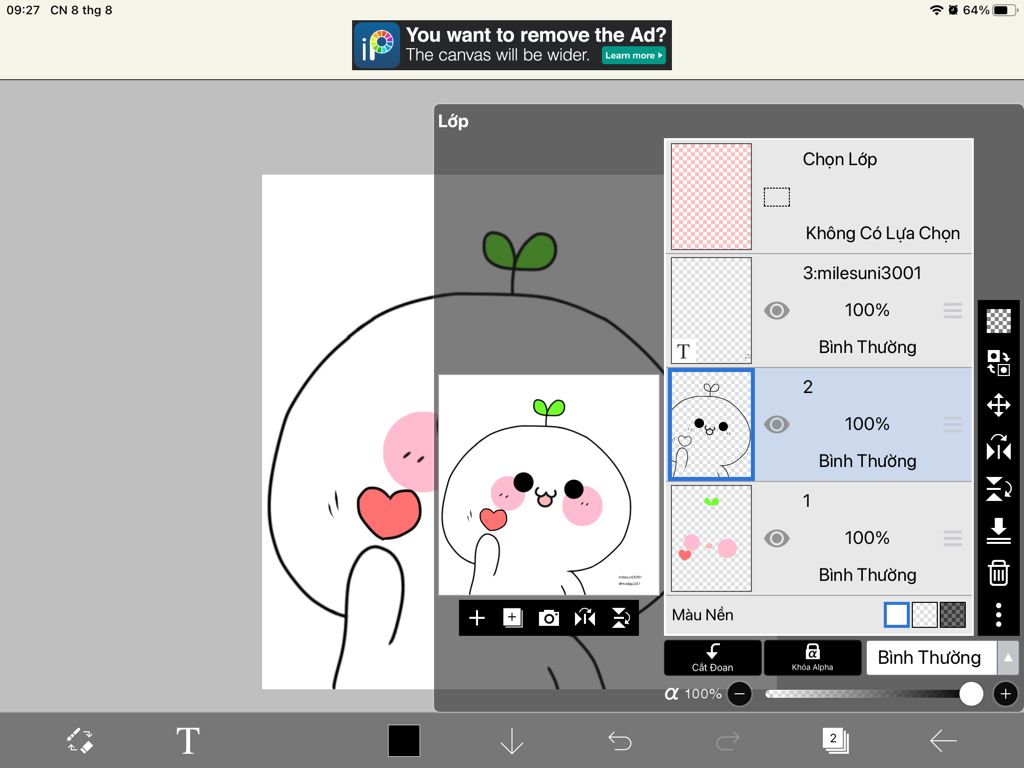Tap the Wi-Fi icon in status bar

tap(936, 10)
